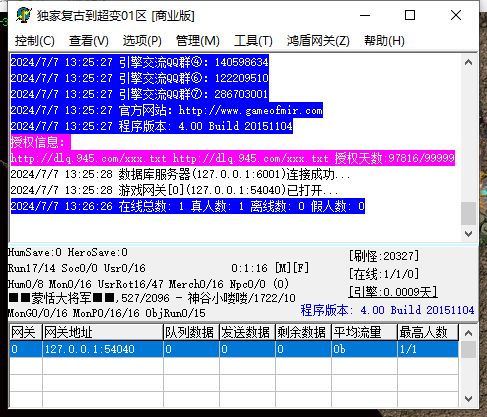The width and height of the screenshot is (487, 417).
Task: Click the Run17/14 Soc0/0 status text
Action: [x=77, y=268]
